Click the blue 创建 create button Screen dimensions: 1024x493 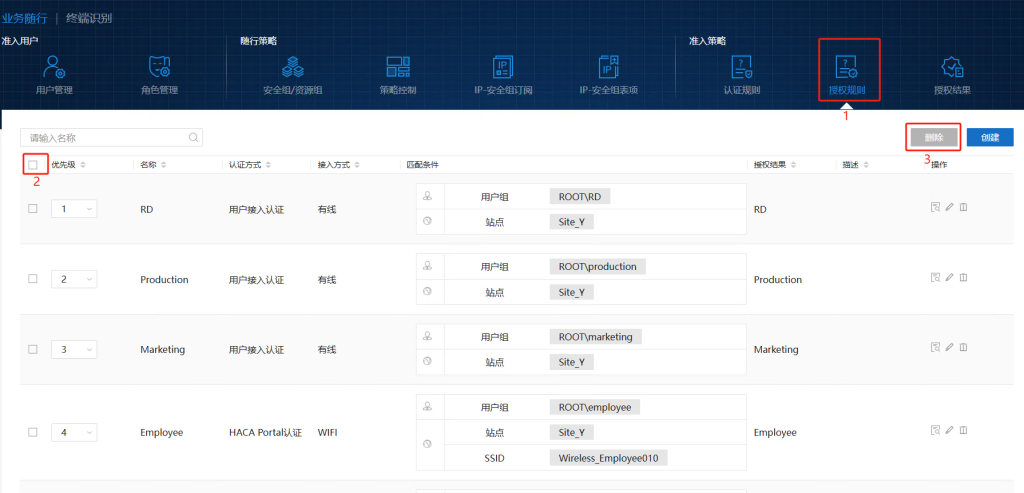tap(990, 137)
